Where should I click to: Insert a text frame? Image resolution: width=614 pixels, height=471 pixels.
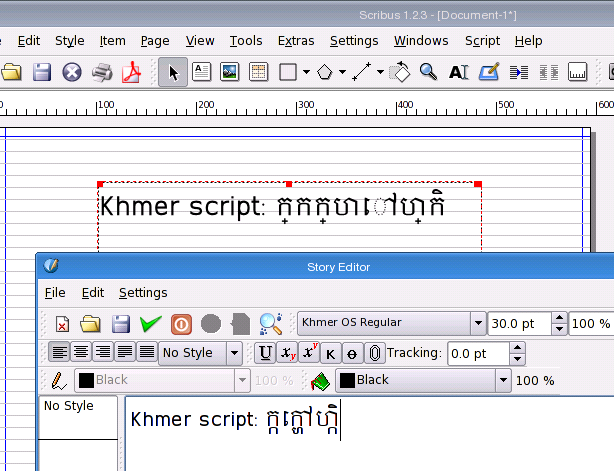[x=201, y=72]
